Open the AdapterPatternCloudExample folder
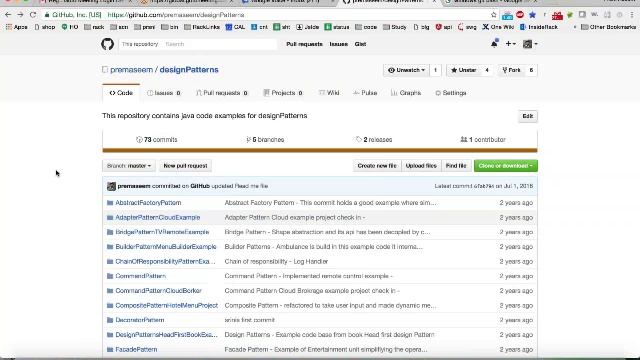 [x=158, y=218]
